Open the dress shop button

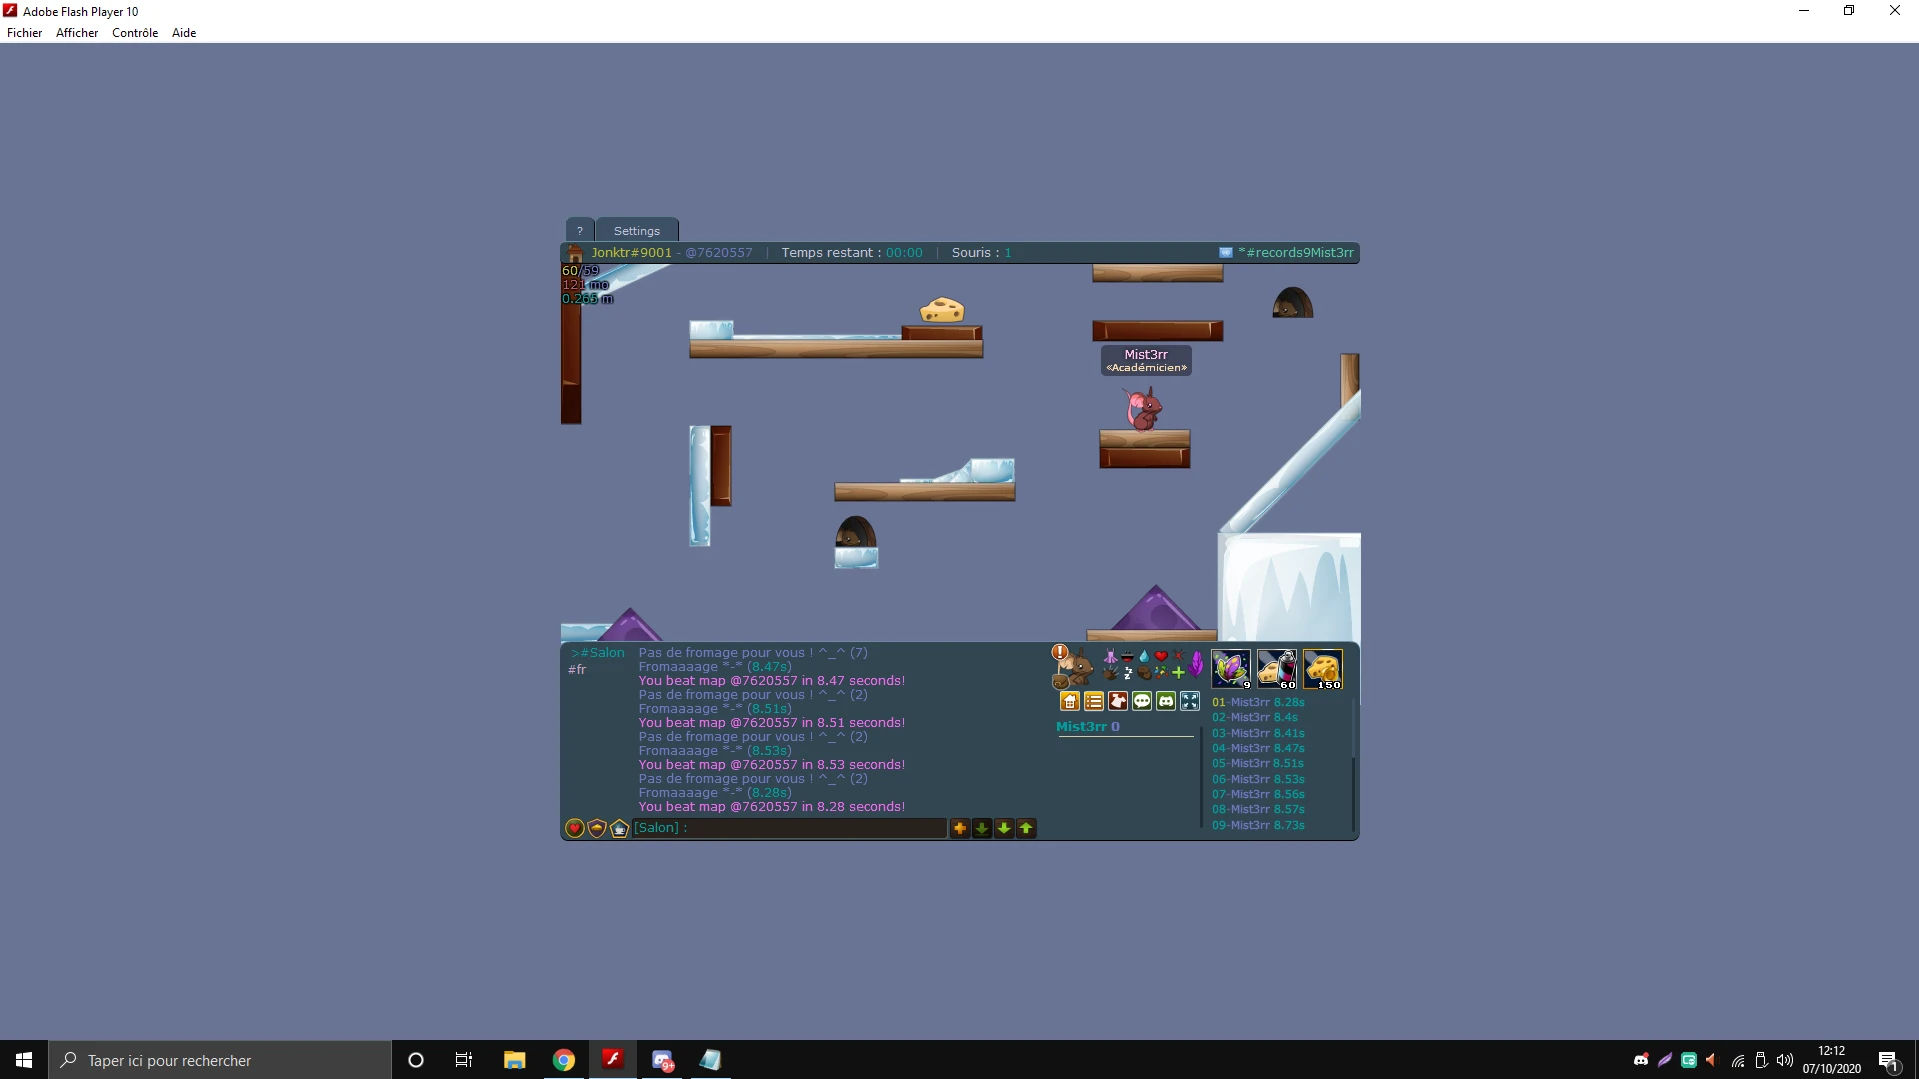[x=1118, y=702]
